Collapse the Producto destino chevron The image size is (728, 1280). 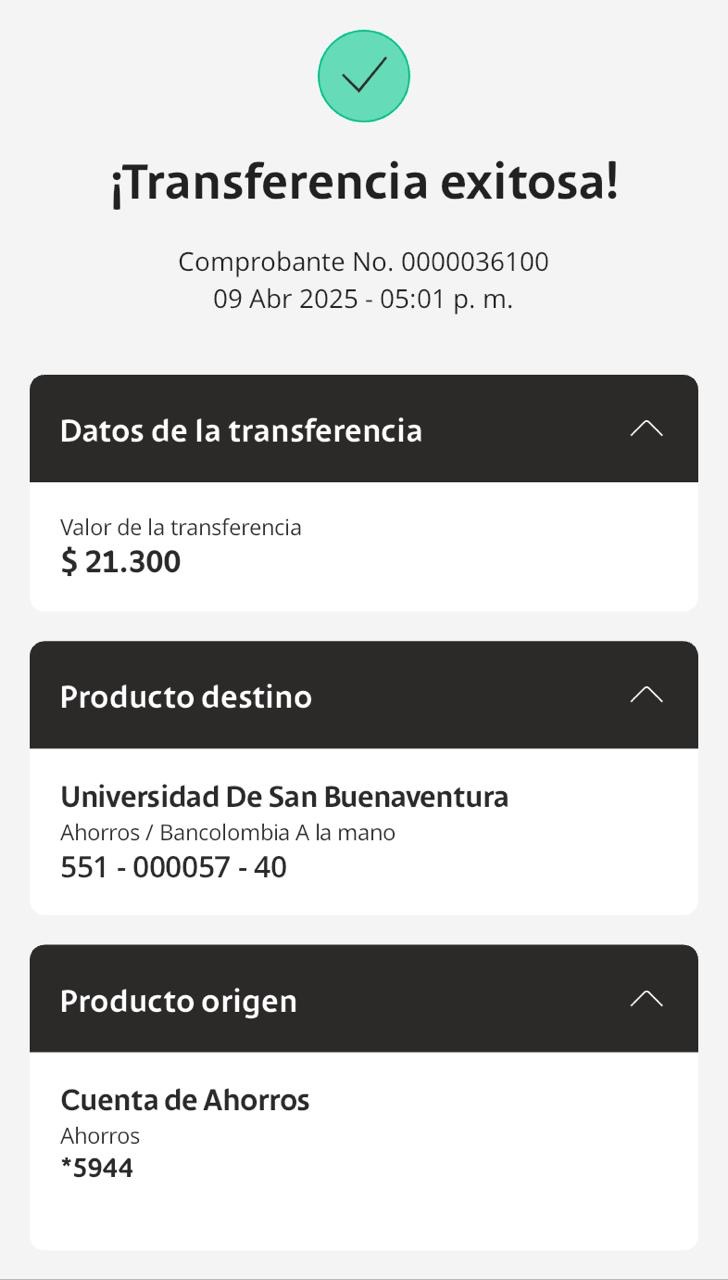point(646,695)
